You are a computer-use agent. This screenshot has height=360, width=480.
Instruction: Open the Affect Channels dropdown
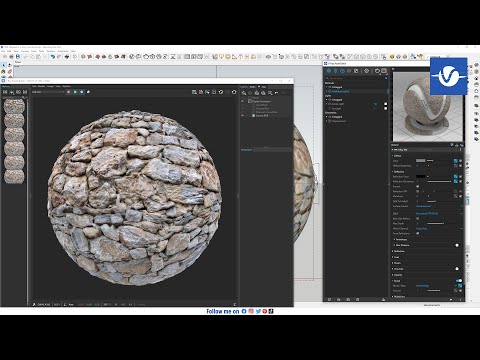point(439,229)
